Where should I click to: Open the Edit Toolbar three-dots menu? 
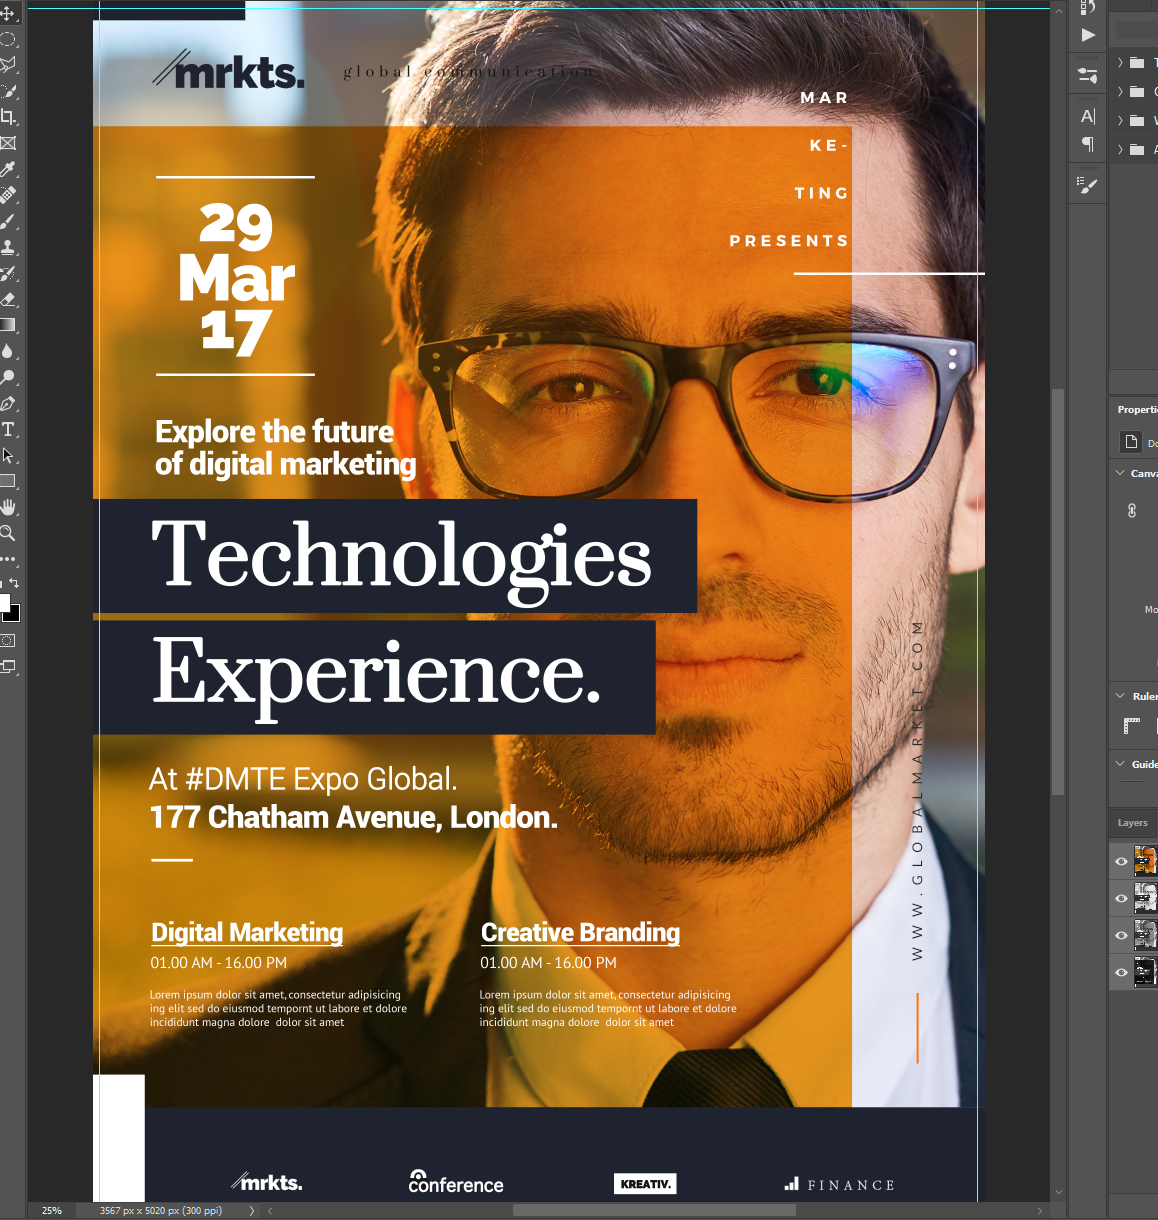[x=8, y=559]
